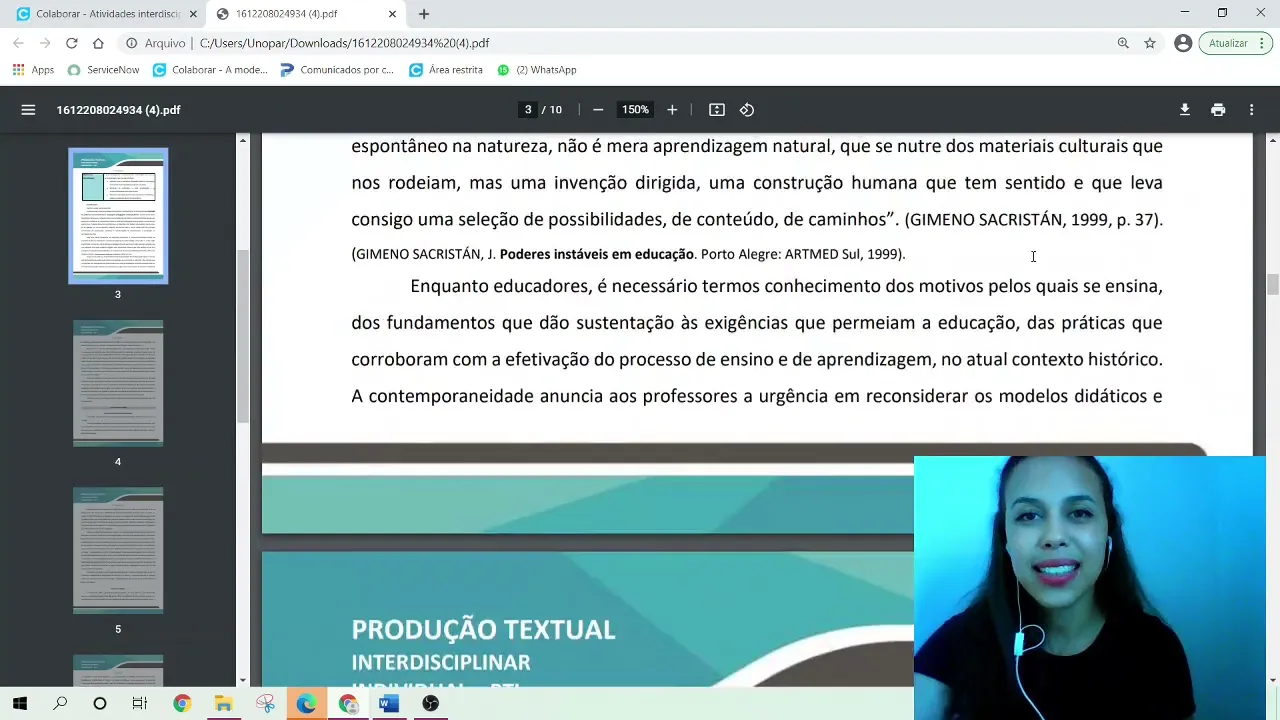Open File Explorer from the taskbar
1280x720 pixels.
click(223, 704)
